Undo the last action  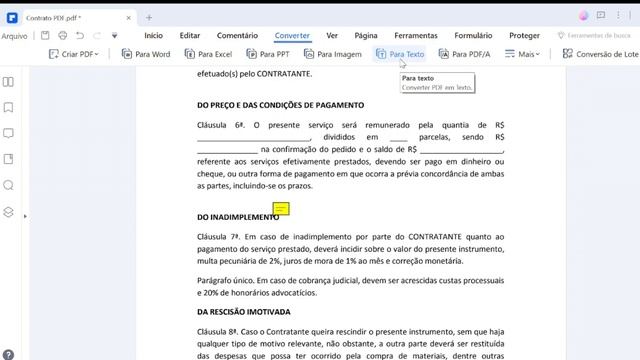pyautogui.click(x=80, y=36)
